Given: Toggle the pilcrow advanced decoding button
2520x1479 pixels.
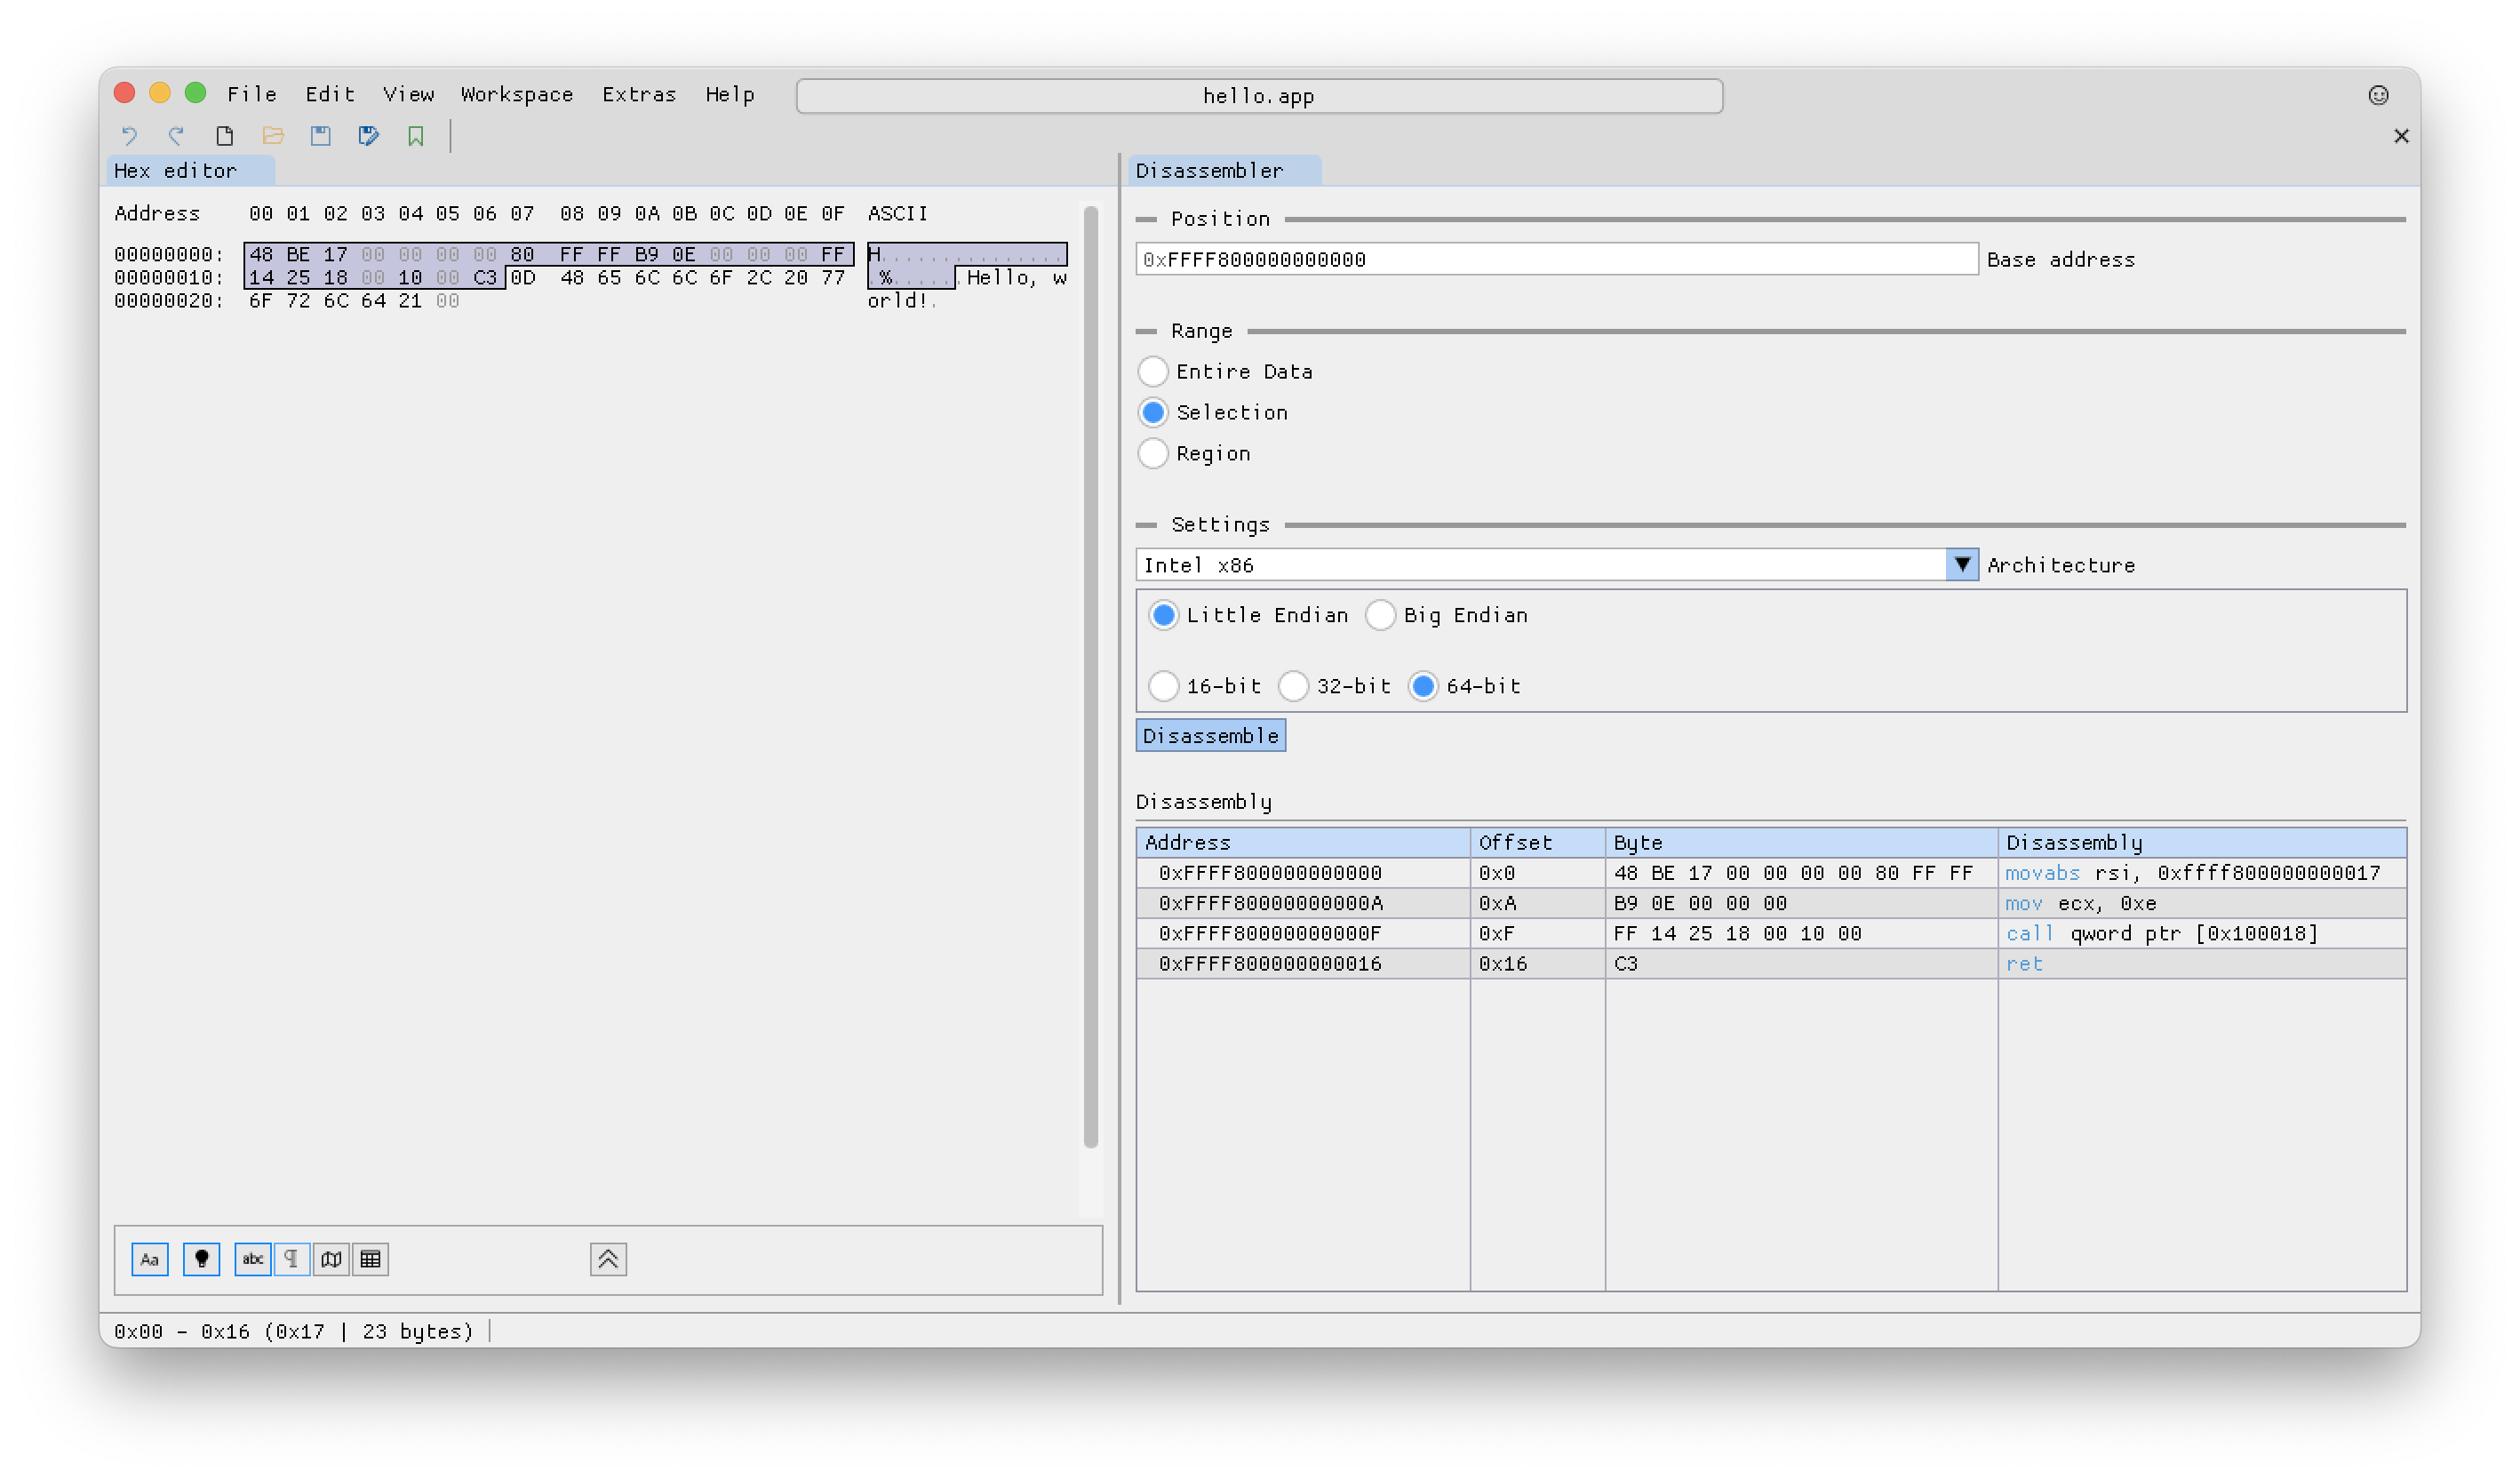Looking at the screenshot, I should point(291,1260).
